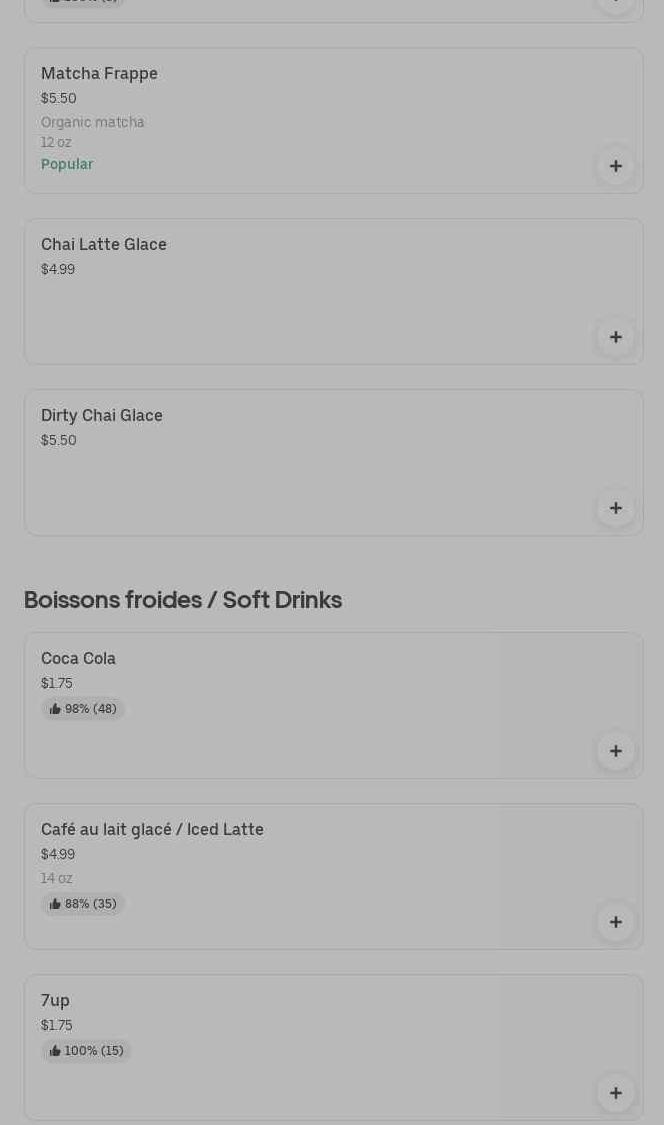Click Boissons froides / Soft Drinks heading
The width and height of the screenshot is (664, 1125).
click(x=183, y=599)
